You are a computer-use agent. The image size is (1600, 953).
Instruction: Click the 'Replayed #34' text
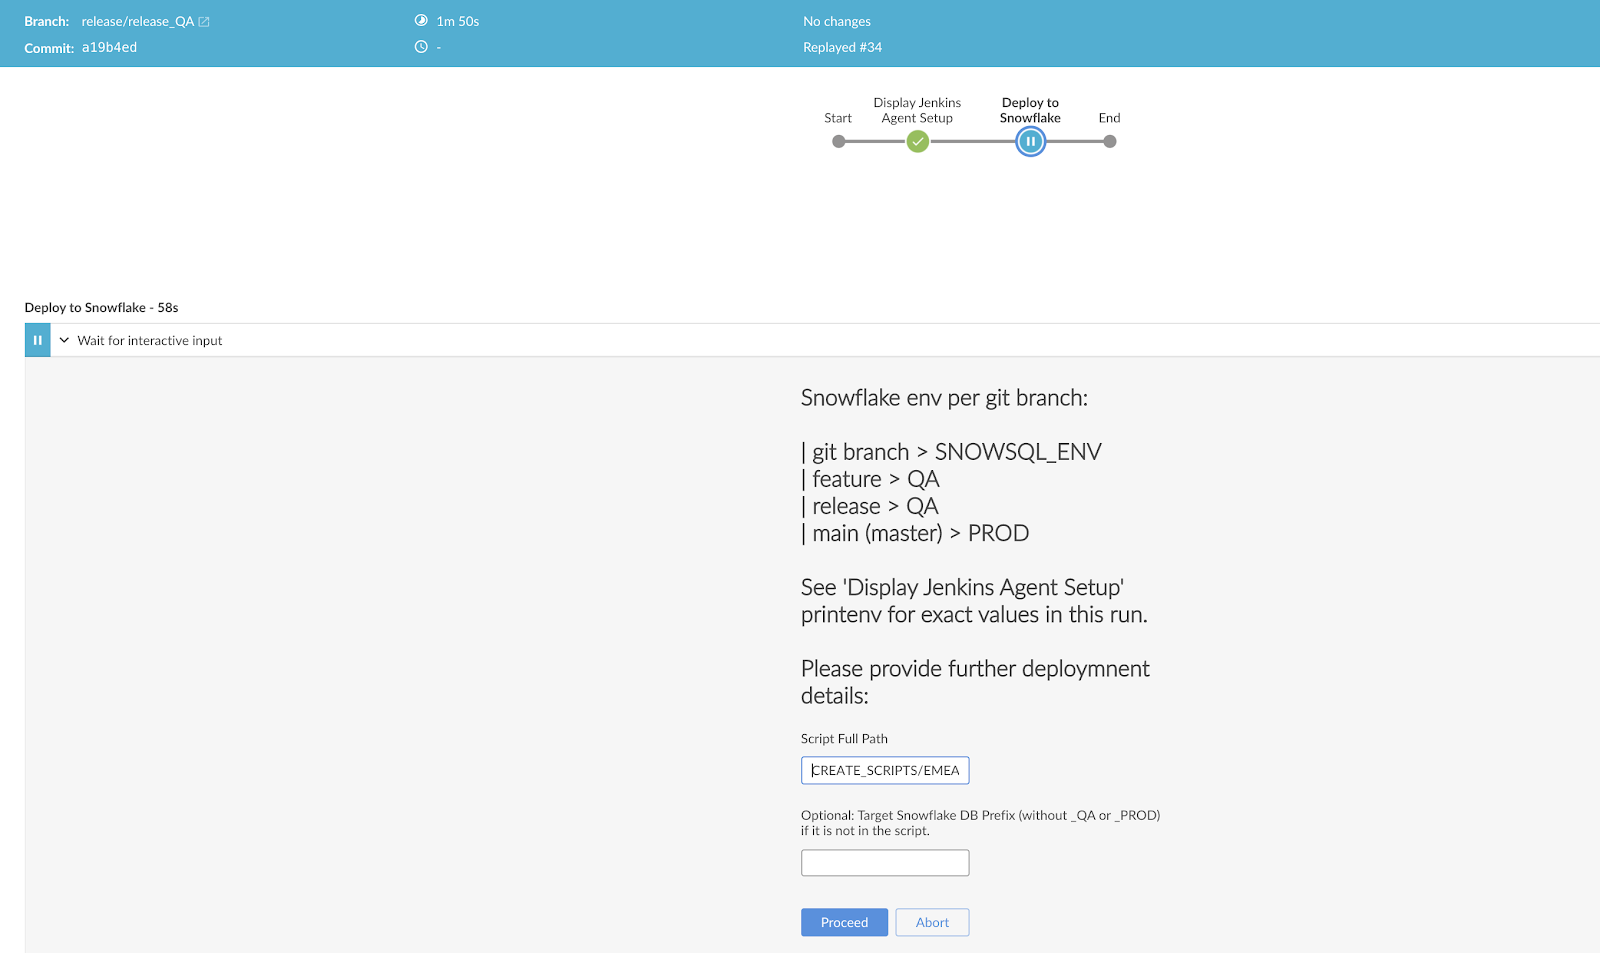click(842, 48)
